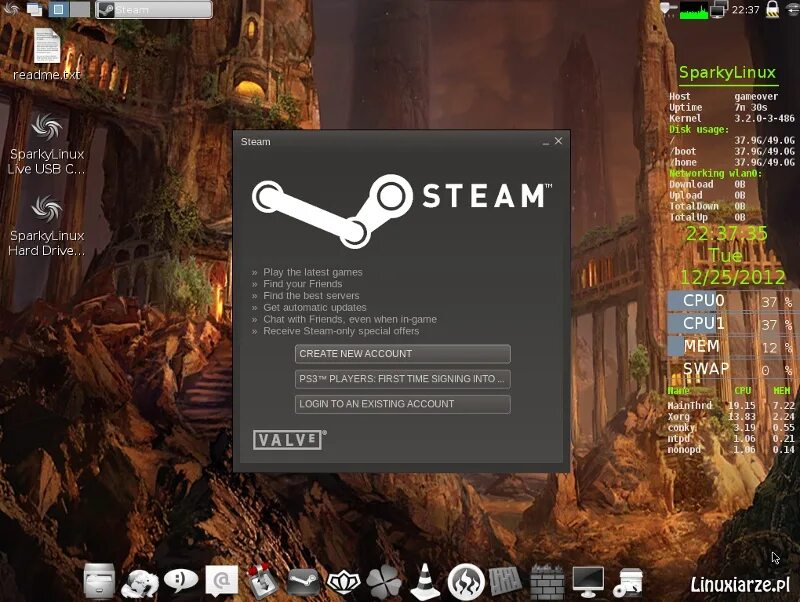Select LOGIN TO AN EXISTING ACCOUNT
The image size is (800, 602).
tap(403, 404)
